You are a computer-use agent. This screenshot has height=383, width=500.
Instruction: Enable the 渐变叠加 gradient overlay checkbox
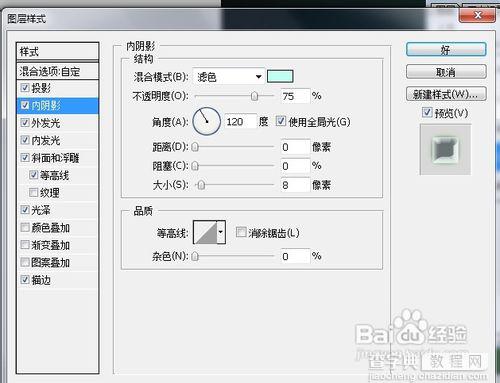point(25,245)
